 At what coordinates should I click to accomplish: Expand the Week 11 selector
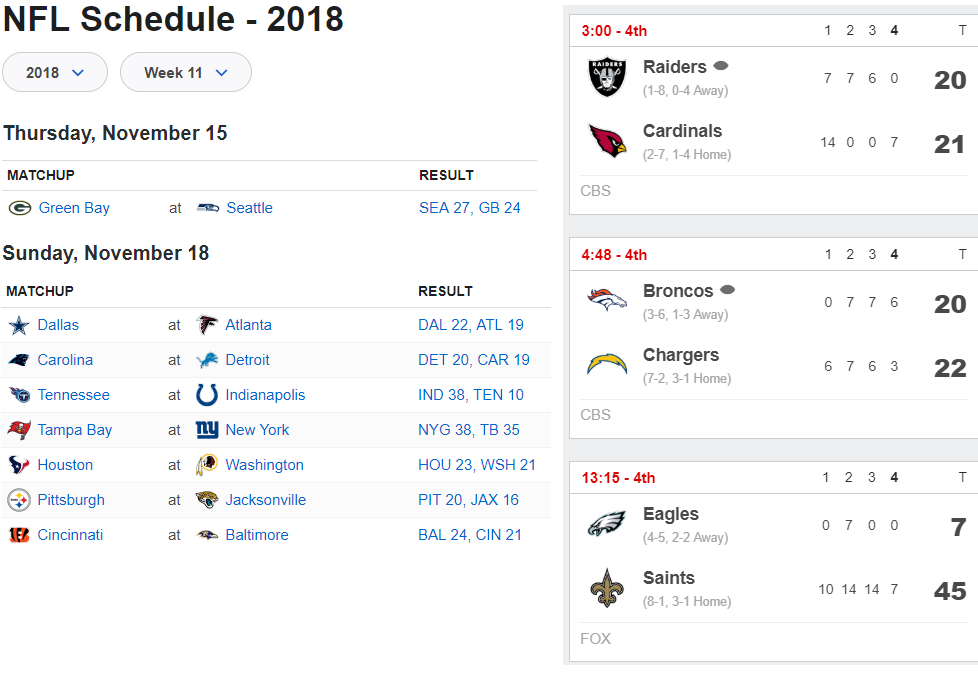(186, 72)
